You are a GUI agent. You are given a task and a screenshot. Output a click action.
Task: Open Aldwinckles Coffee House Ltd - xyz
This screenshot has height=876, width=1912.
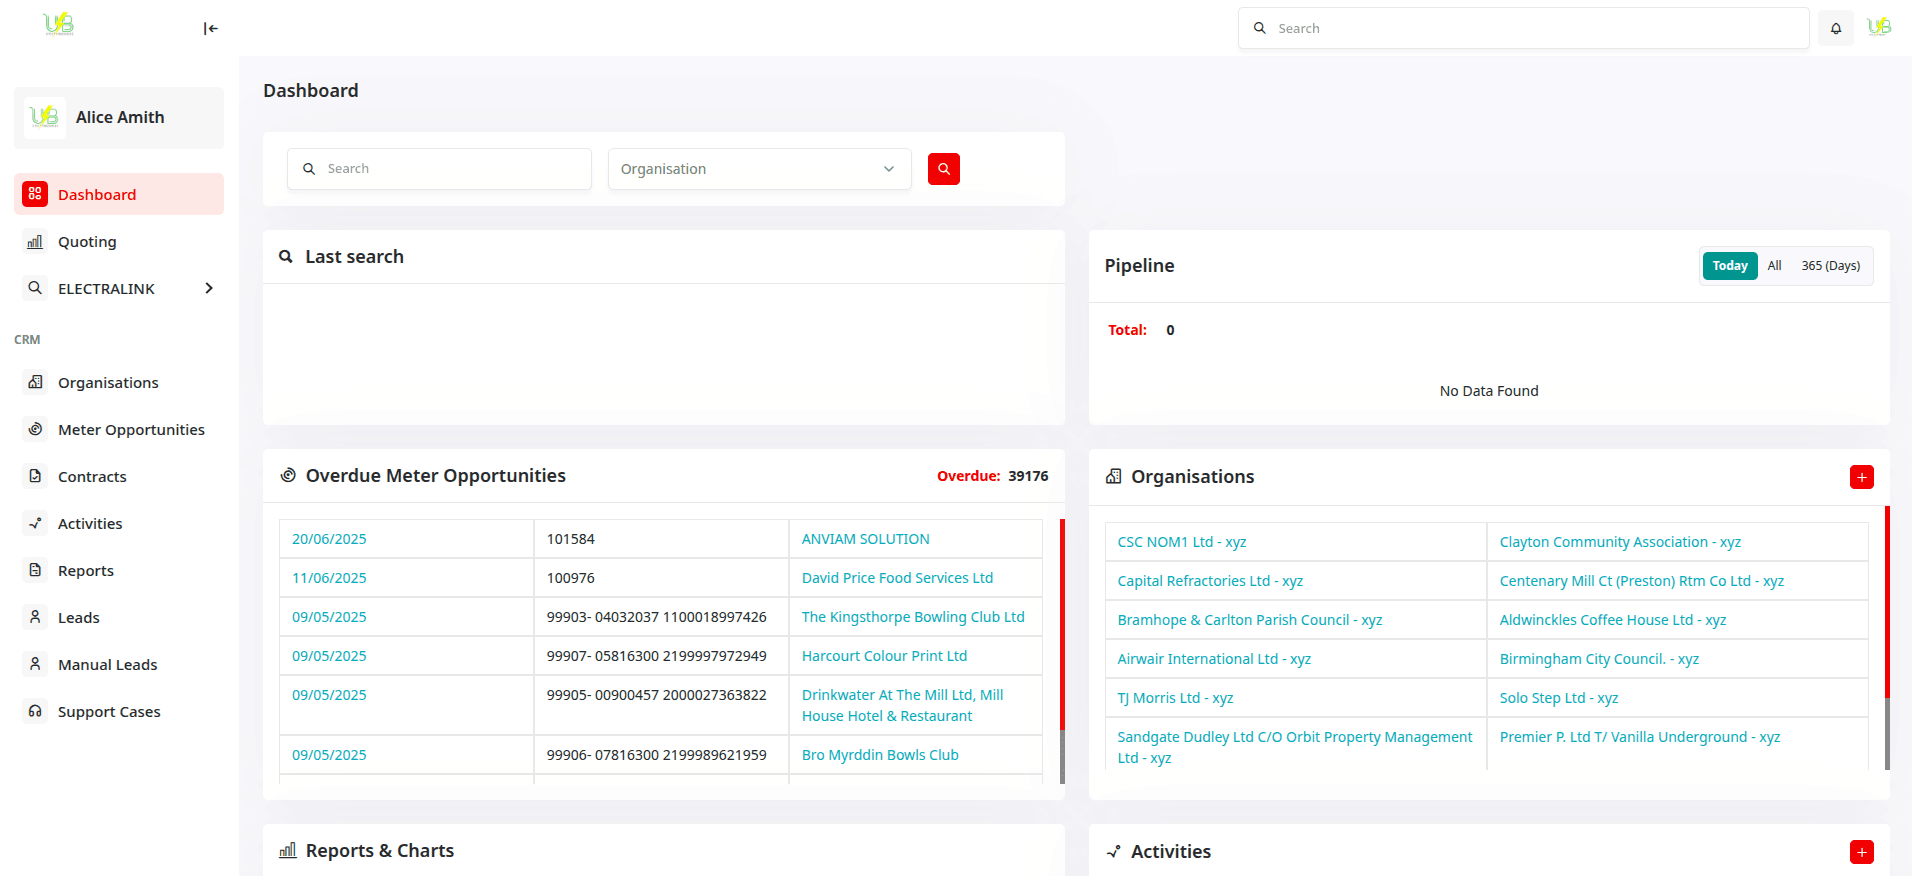[1612, 620]
